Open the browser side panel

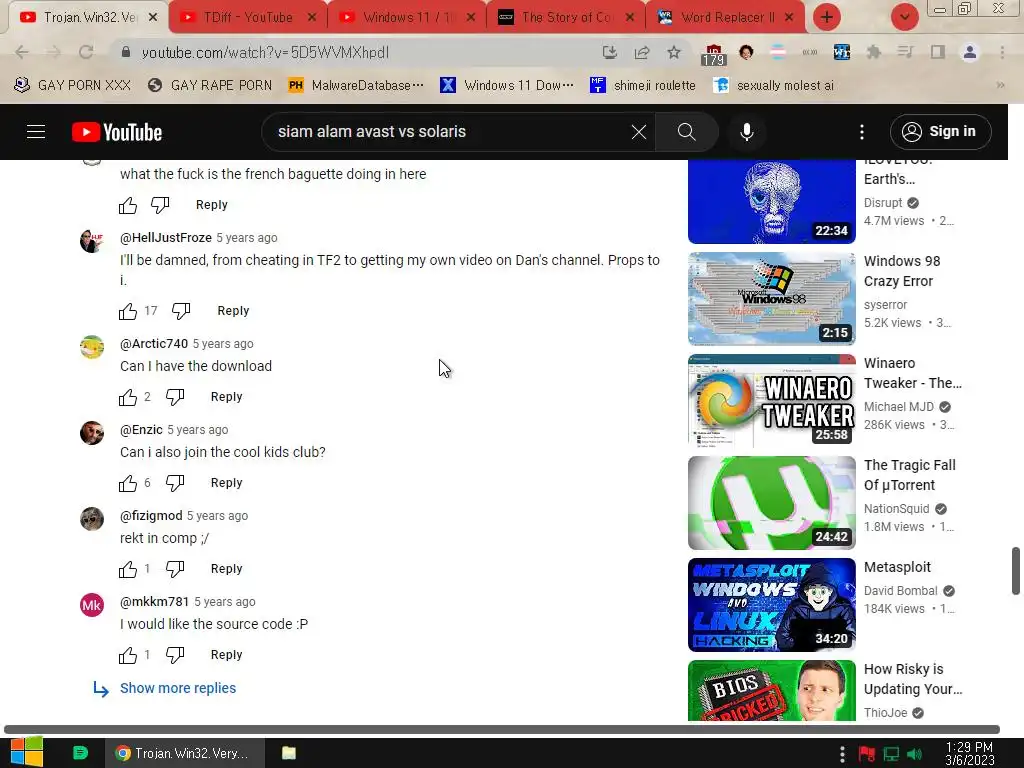pyautogui.click(x=938, y=52)
